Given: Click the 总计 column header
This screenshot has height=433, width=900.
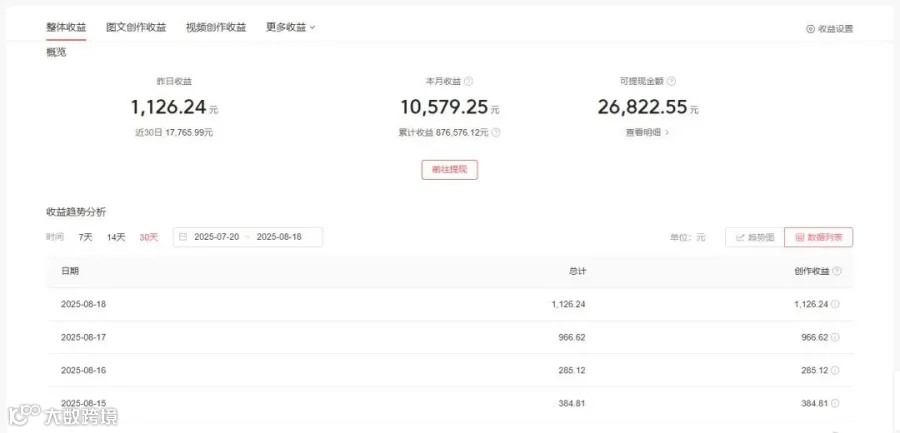Looking at the screenshot, I should tap(577, 271).
